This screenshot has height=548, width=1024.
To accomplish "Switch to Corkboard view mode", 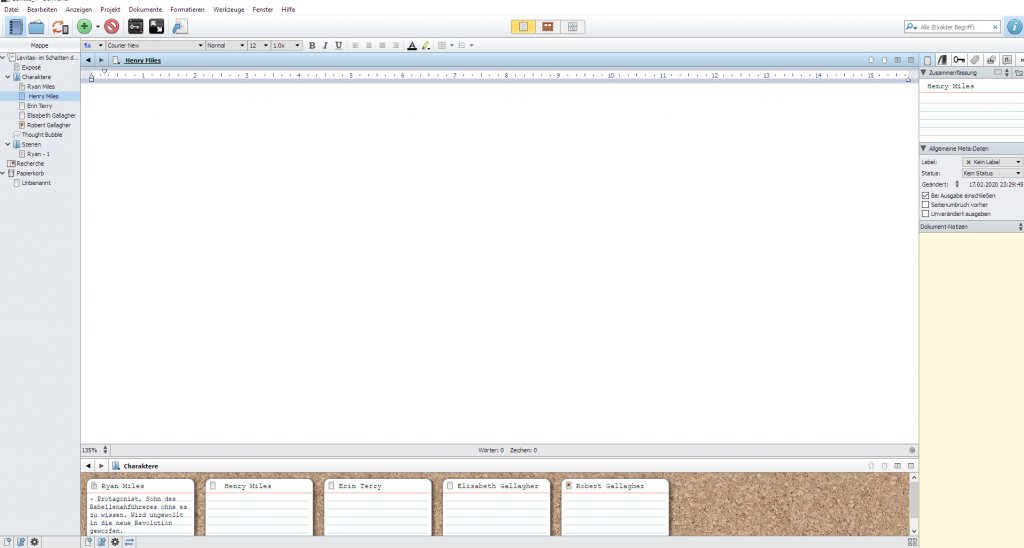I will [x=547, y=27].
